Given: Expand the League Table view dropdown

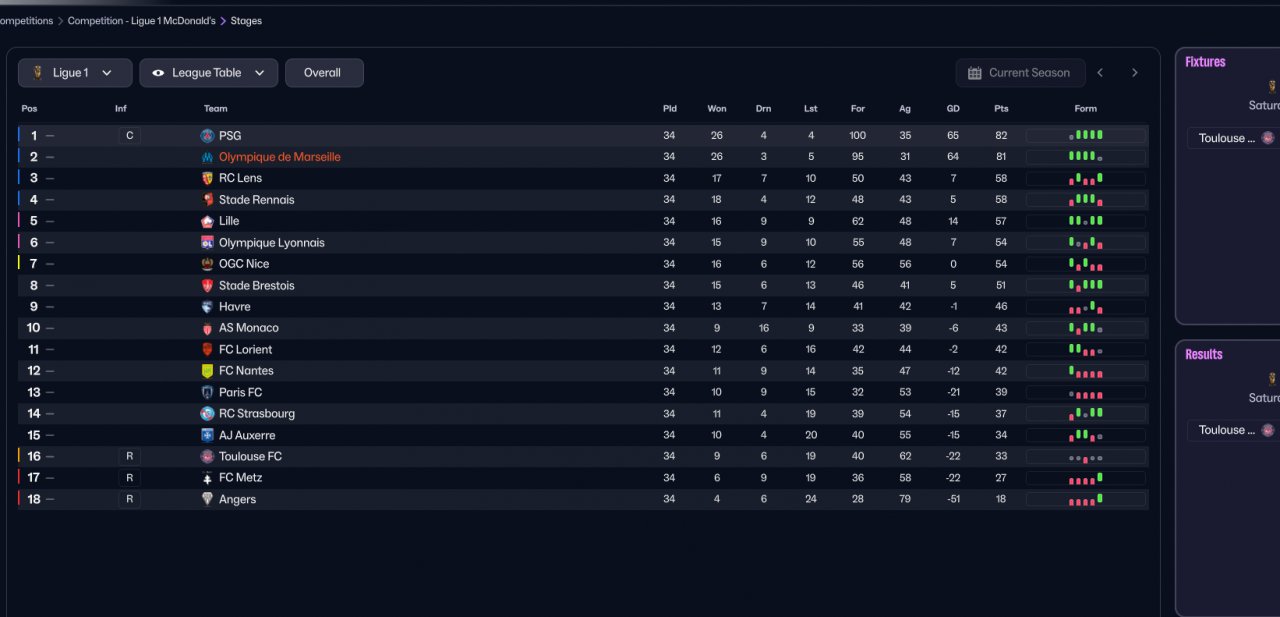Looking at the screenshot, I should (x=209, y=73).
